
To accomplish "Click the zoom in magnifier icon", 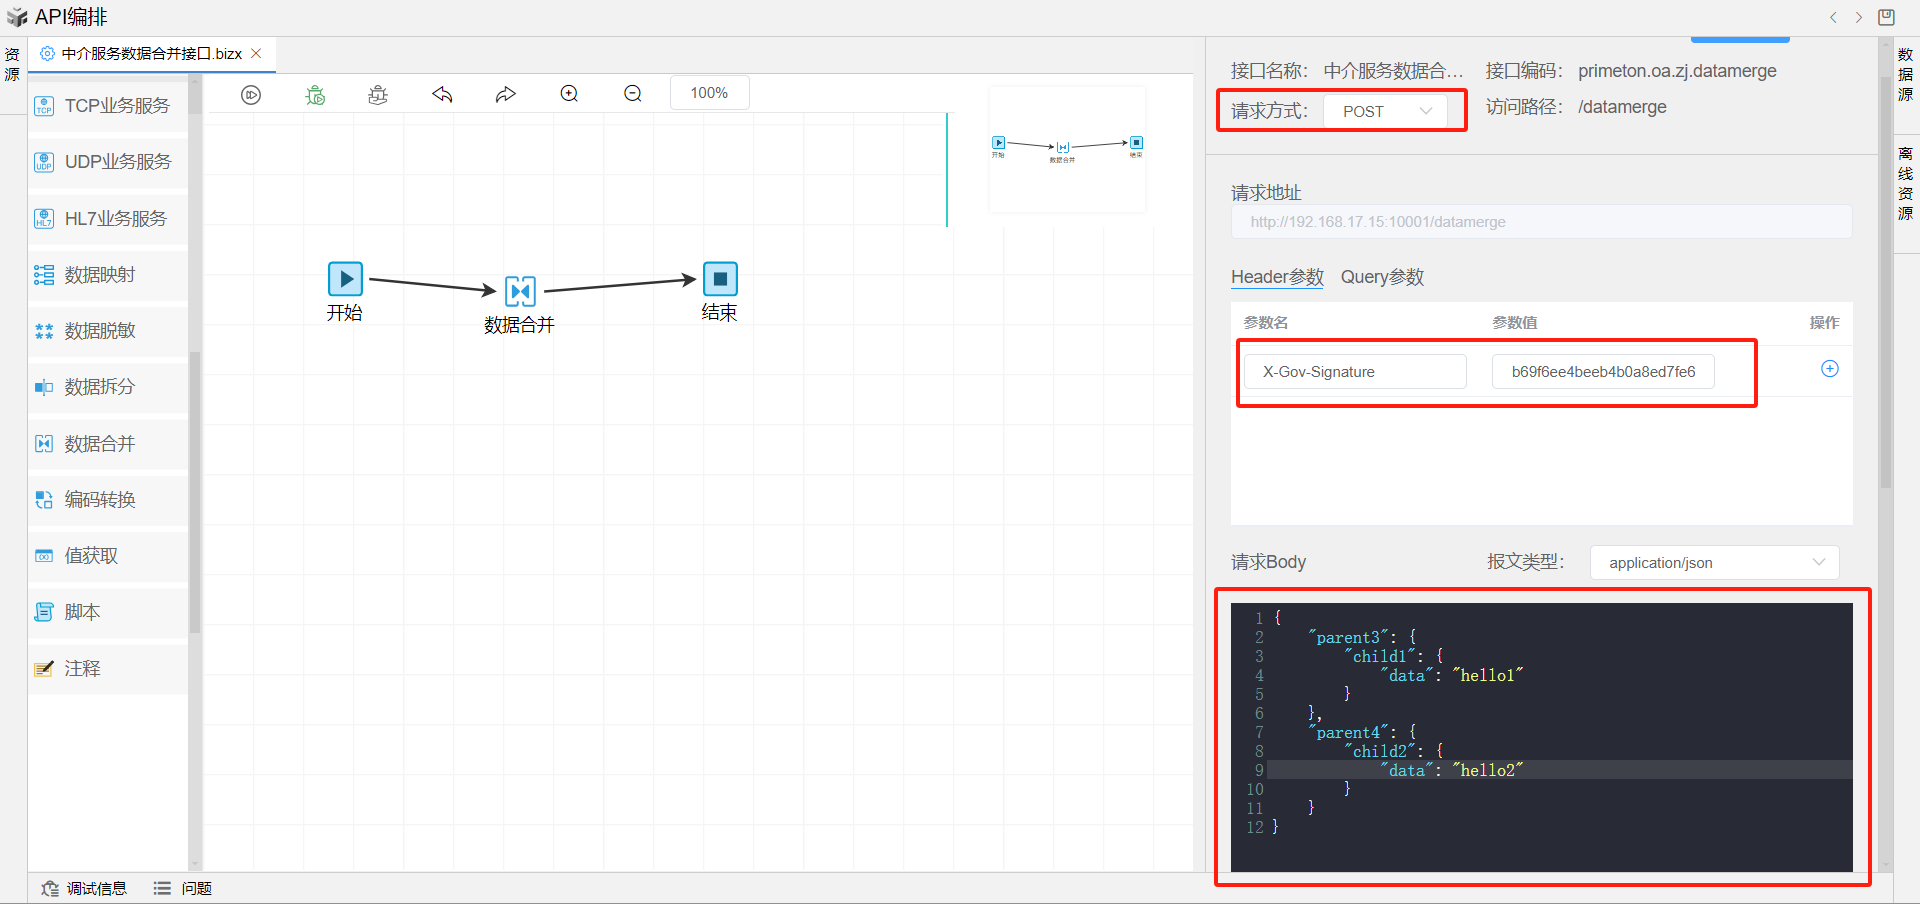I will [x=569, y=94].
